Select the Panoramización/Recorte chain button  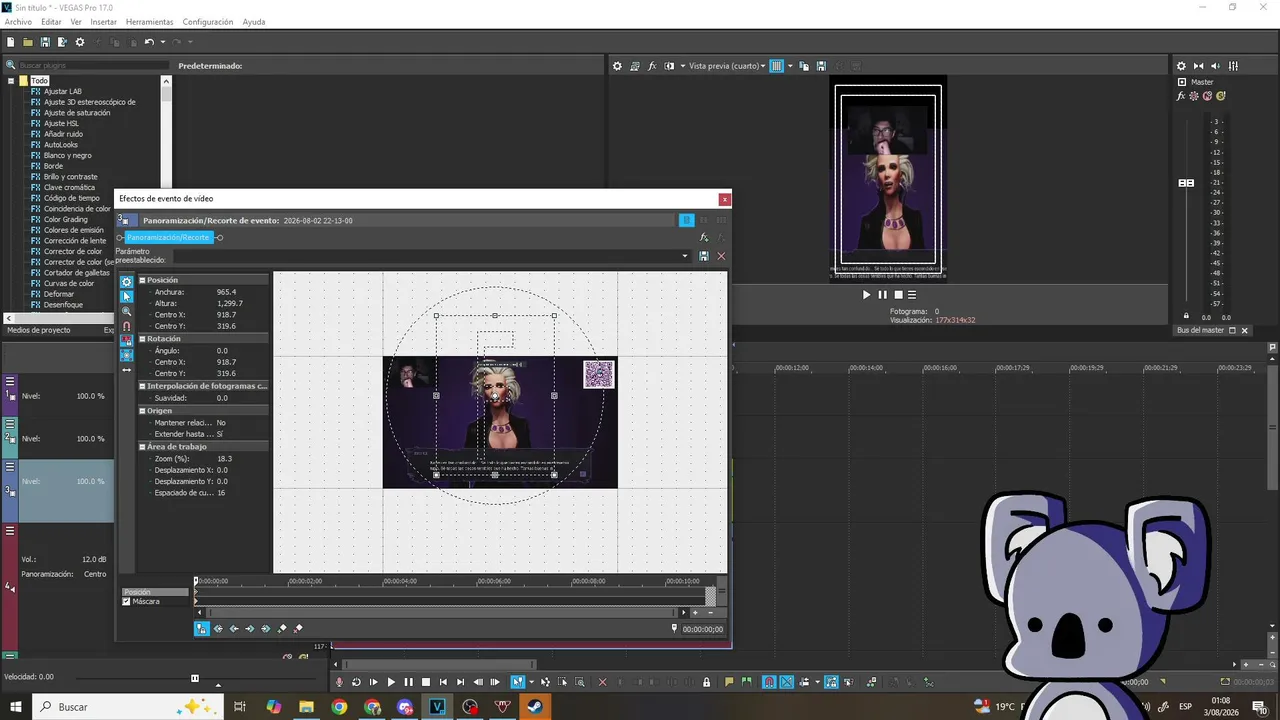click(169, 238)
